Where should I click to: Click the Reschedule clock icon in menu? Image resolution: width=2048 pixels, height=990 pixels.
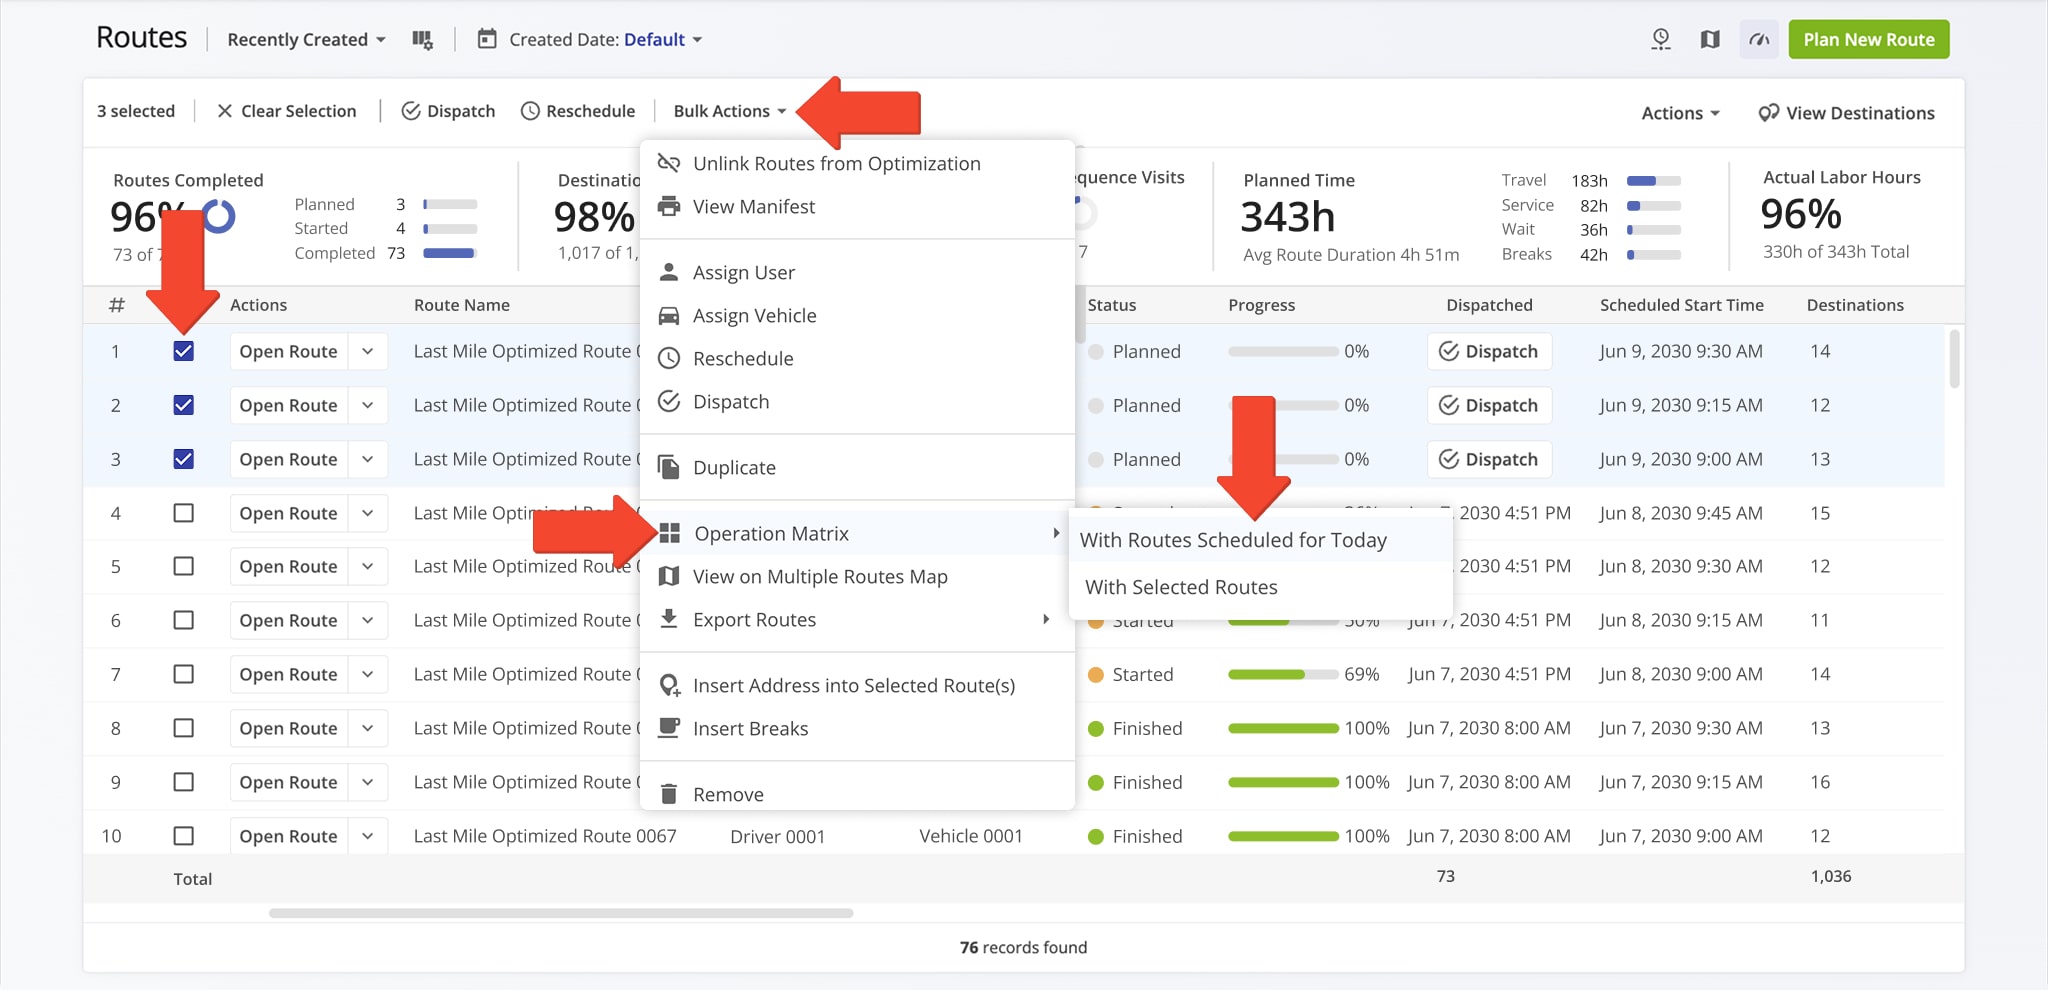point(669,358)
